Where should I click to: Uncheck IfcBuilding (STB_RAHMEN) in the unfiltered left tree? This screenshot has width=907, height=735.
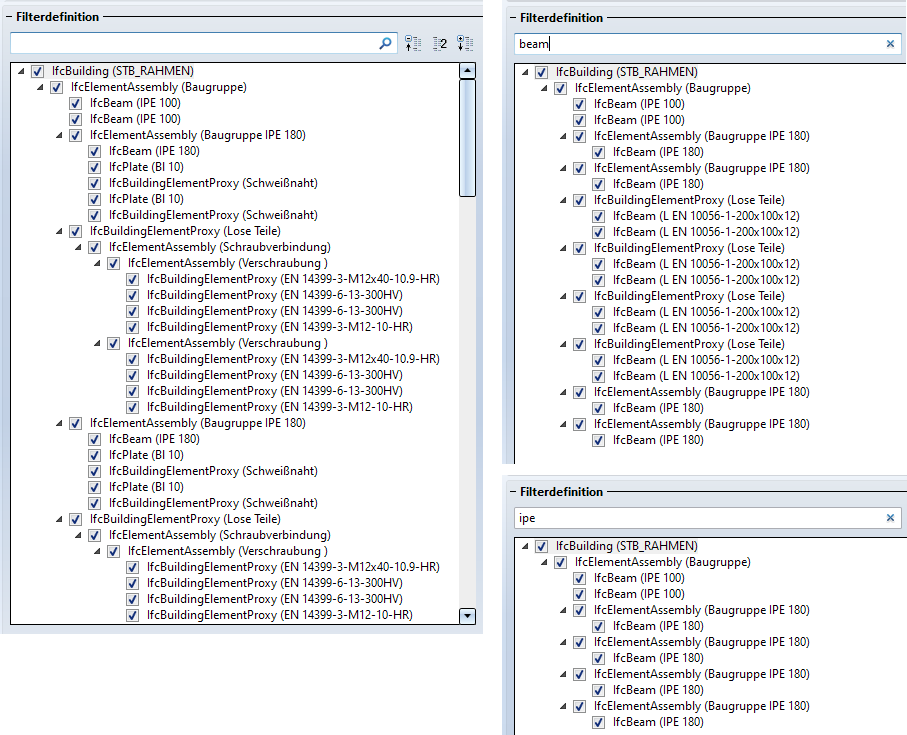[x=38, y=72]
